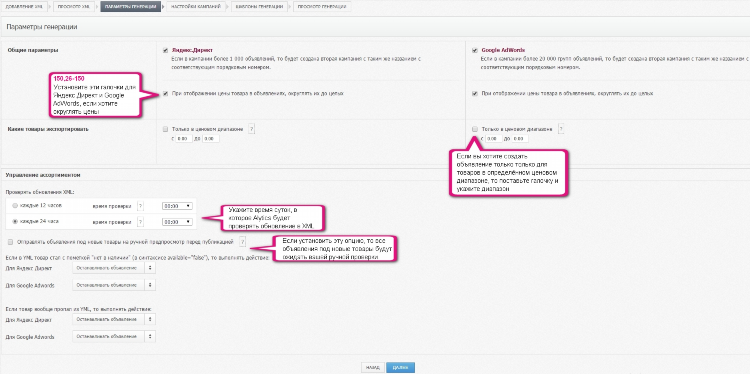Enable the Яндекс.Директ checkbox
The height and width of the screenshot is (374, 750).
coord(165,50)
